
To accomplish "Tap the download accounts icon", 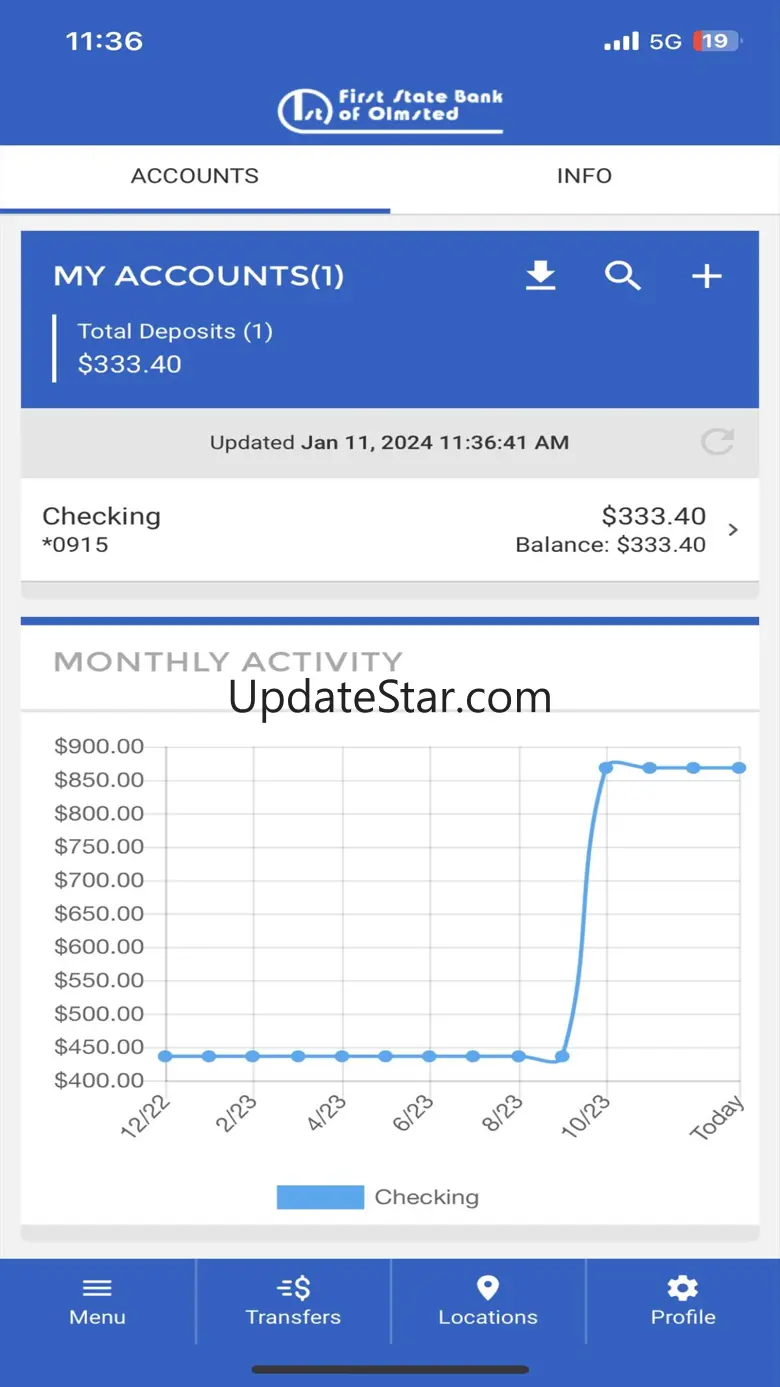I will (x=541, y=275).
